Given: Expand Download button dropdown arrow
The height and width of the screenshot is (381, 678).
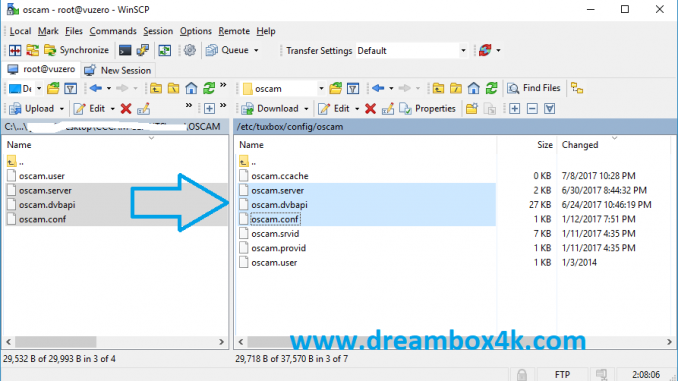Looking at the screenshot, I should [306, 109].
